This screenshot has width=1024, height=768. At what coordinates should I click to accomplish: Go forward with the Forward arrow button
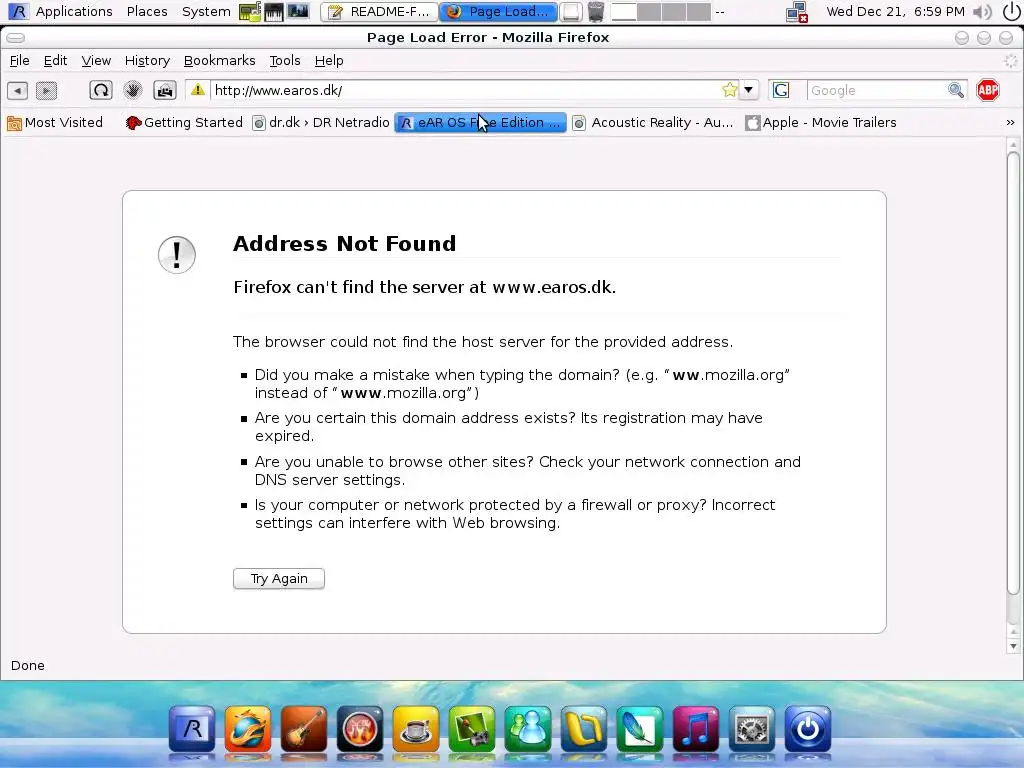(46, 90)
